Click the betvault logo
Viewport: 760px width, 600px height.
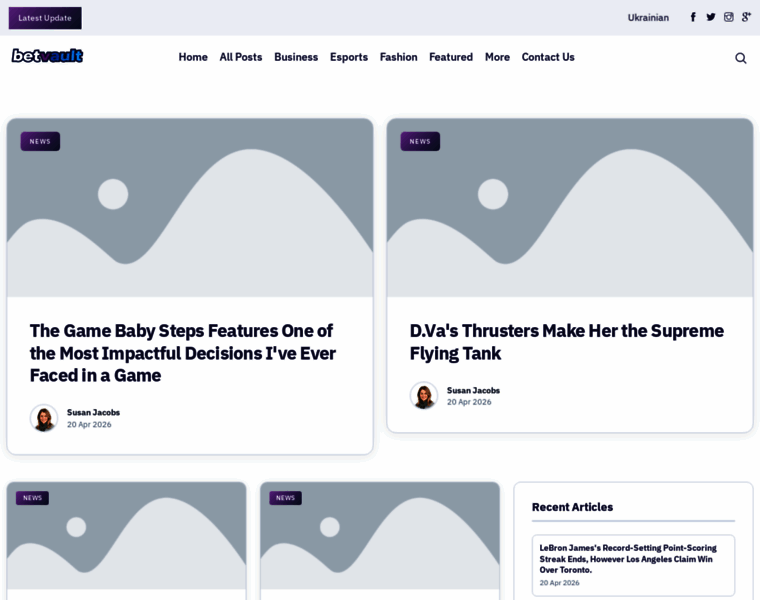pos(48,56)
